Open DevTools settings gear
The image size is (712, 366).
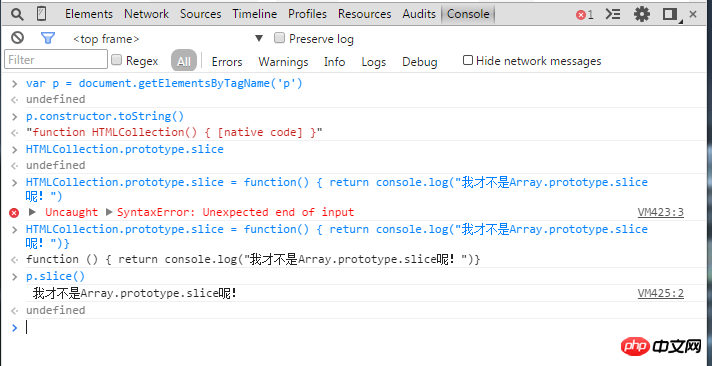tap(642, 14)
